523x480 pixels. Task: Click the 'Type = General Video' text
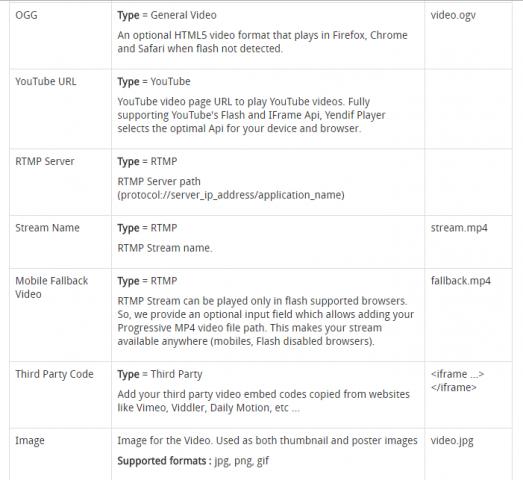pyautogui.click(x=167, y=15)
